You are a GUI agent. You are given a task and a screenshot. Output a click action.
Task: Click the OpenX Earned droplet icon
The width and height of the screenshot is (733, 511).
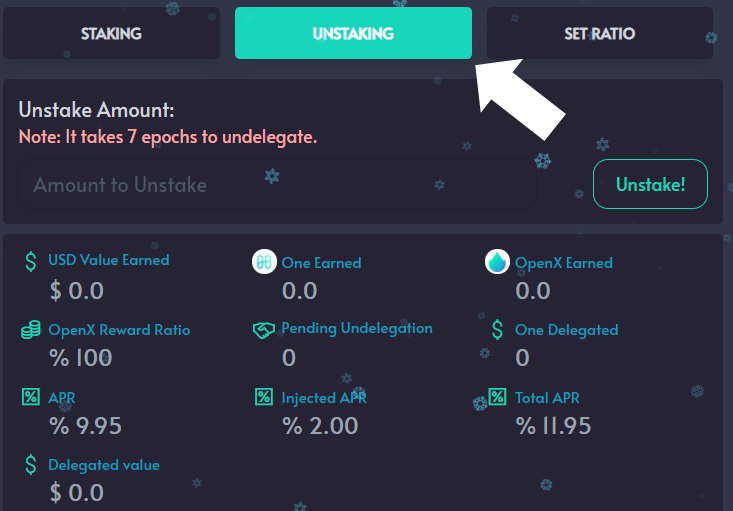[x=497, y=262]
